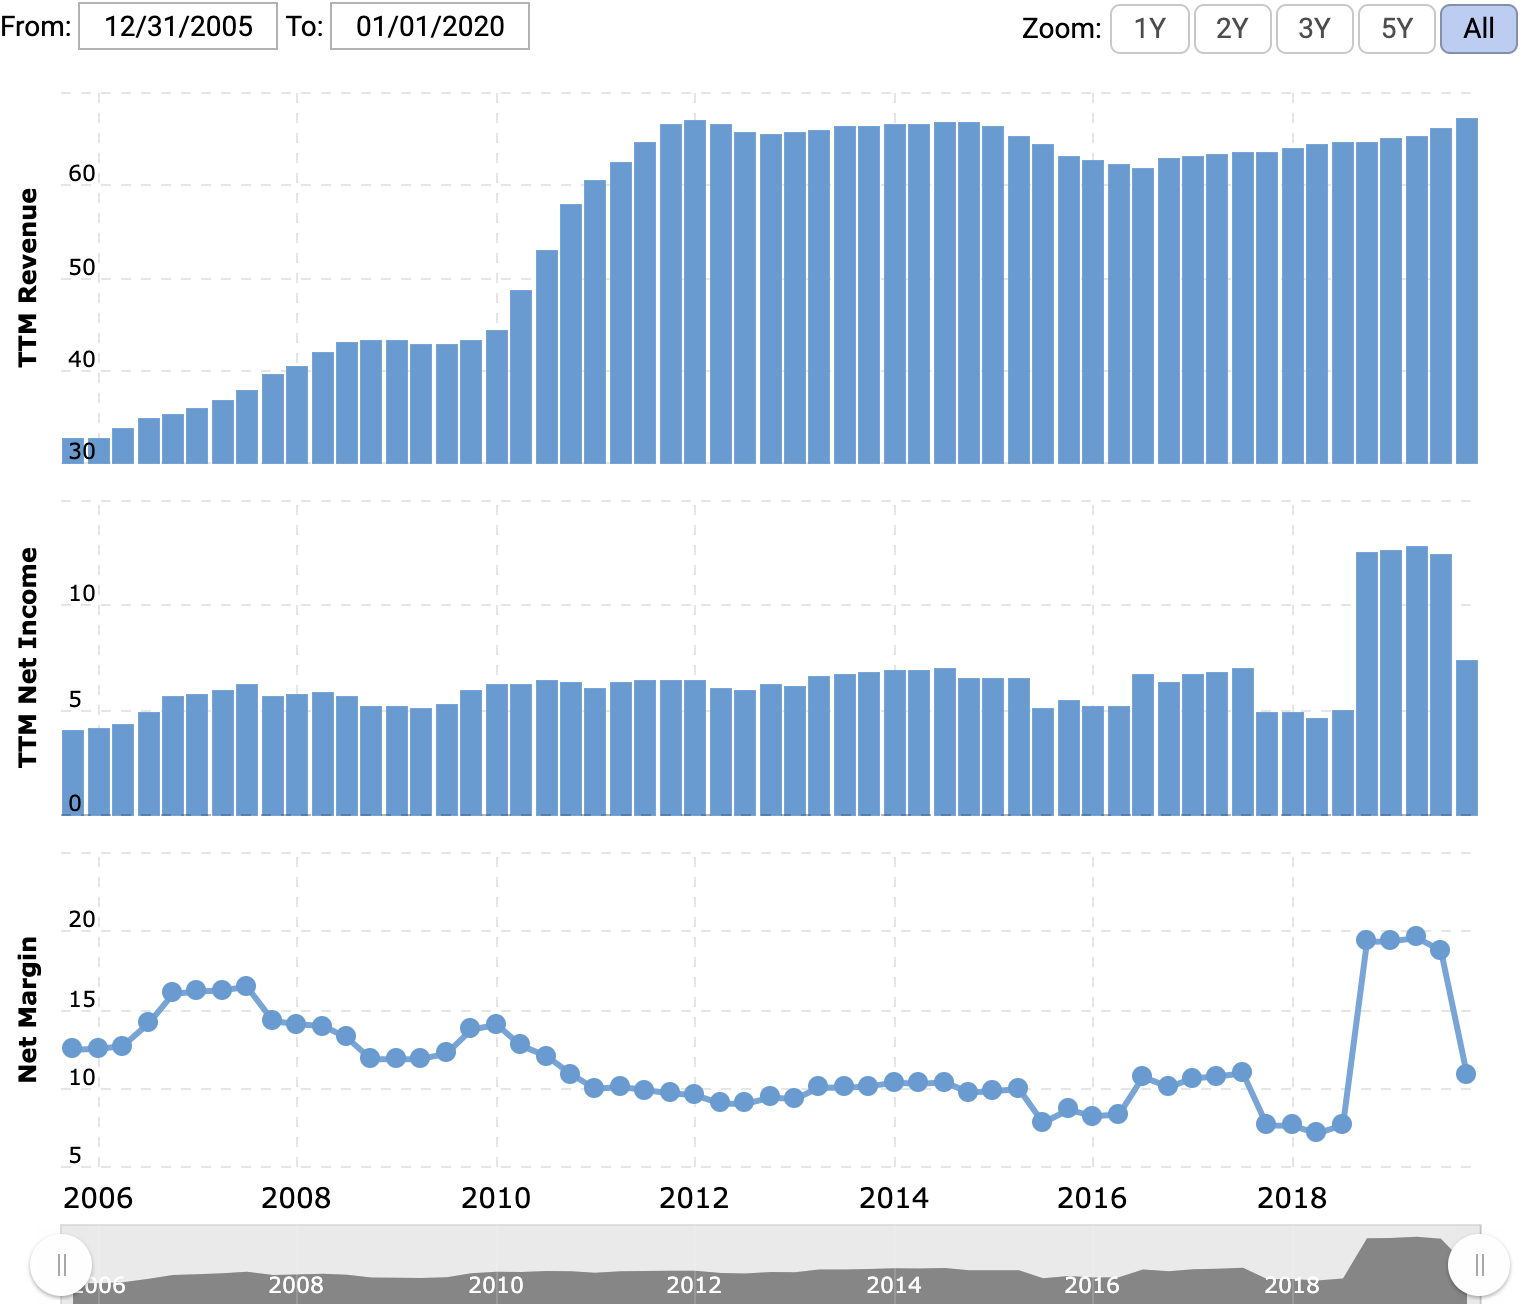Click the From: label

(x=36, y=26)
